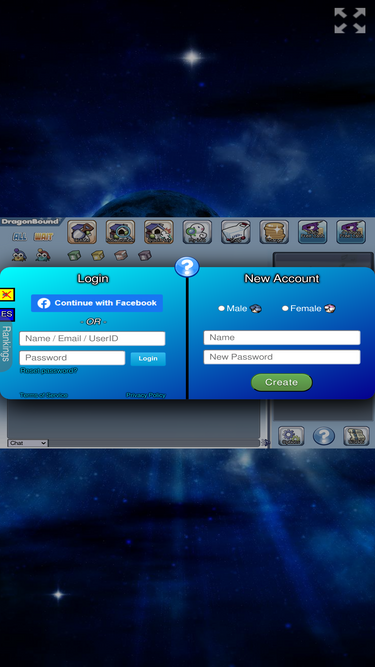
Task: Continue with Facebook login
Action: (97, 303)
